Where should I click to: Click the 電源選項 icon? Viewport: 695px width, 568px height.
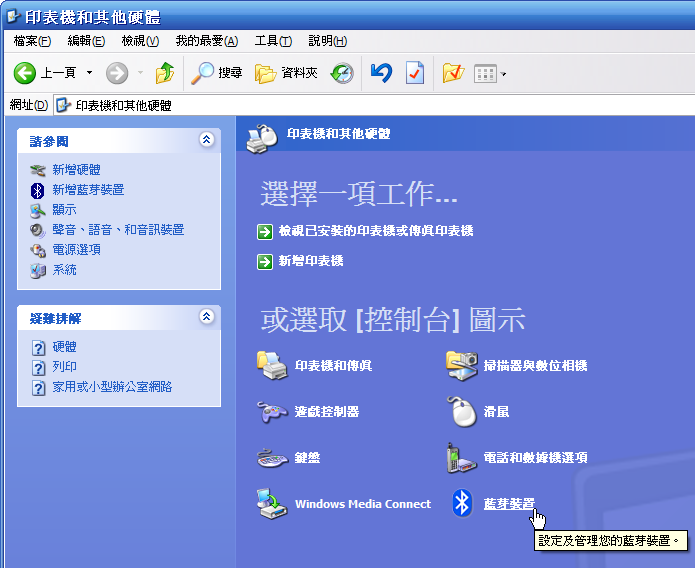[x=38, y=250]
